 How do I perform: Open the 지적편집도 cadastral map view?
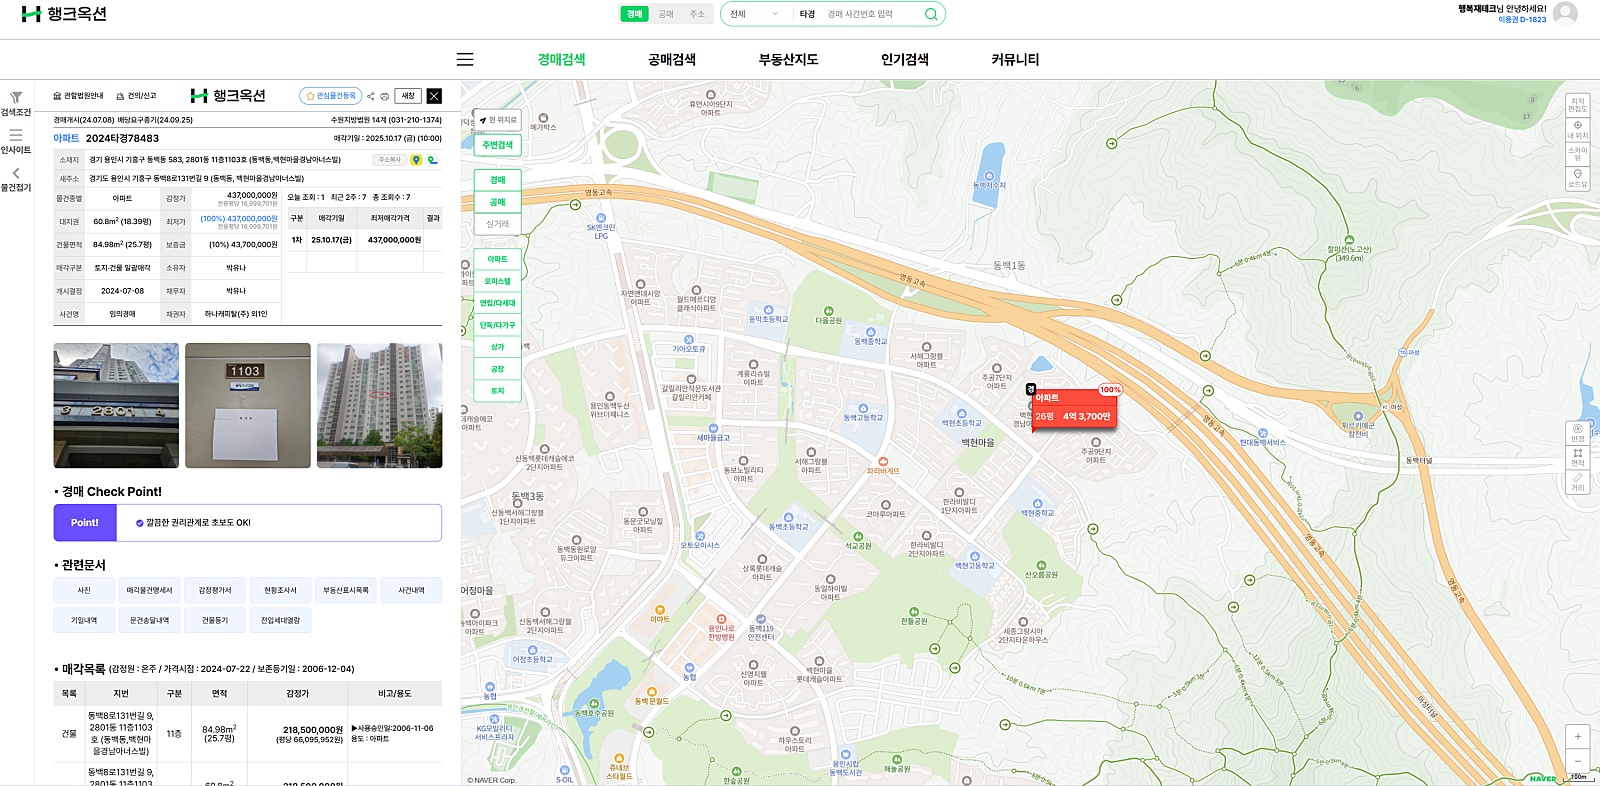click(1578, 104)
